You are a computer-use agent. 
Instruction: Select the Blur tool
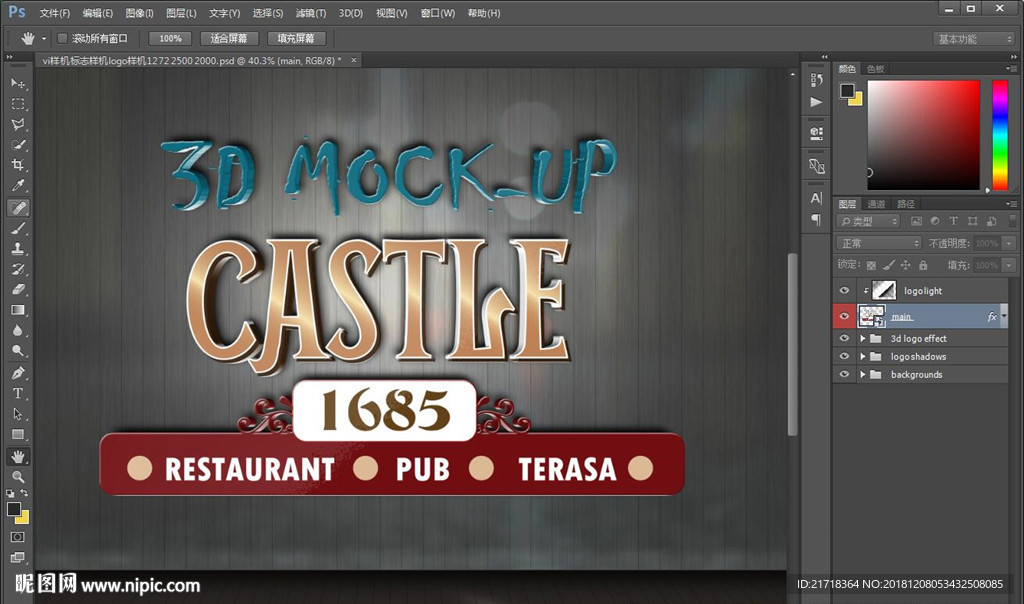pos(18,330)
